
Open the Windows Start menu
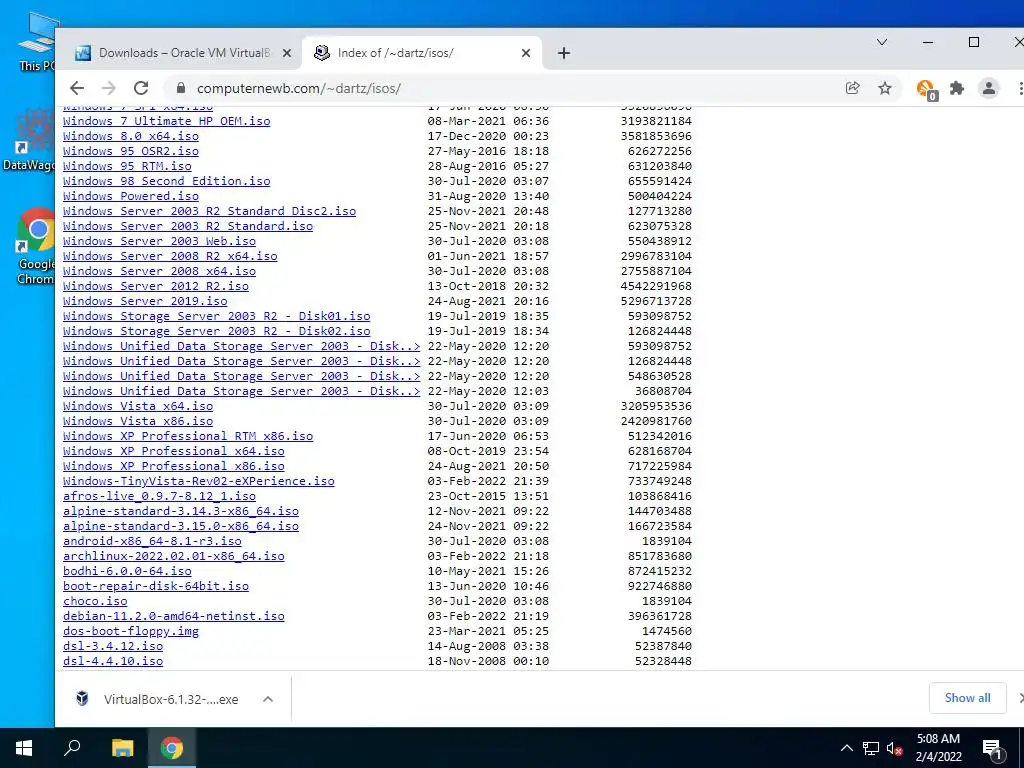pos(24,748)
